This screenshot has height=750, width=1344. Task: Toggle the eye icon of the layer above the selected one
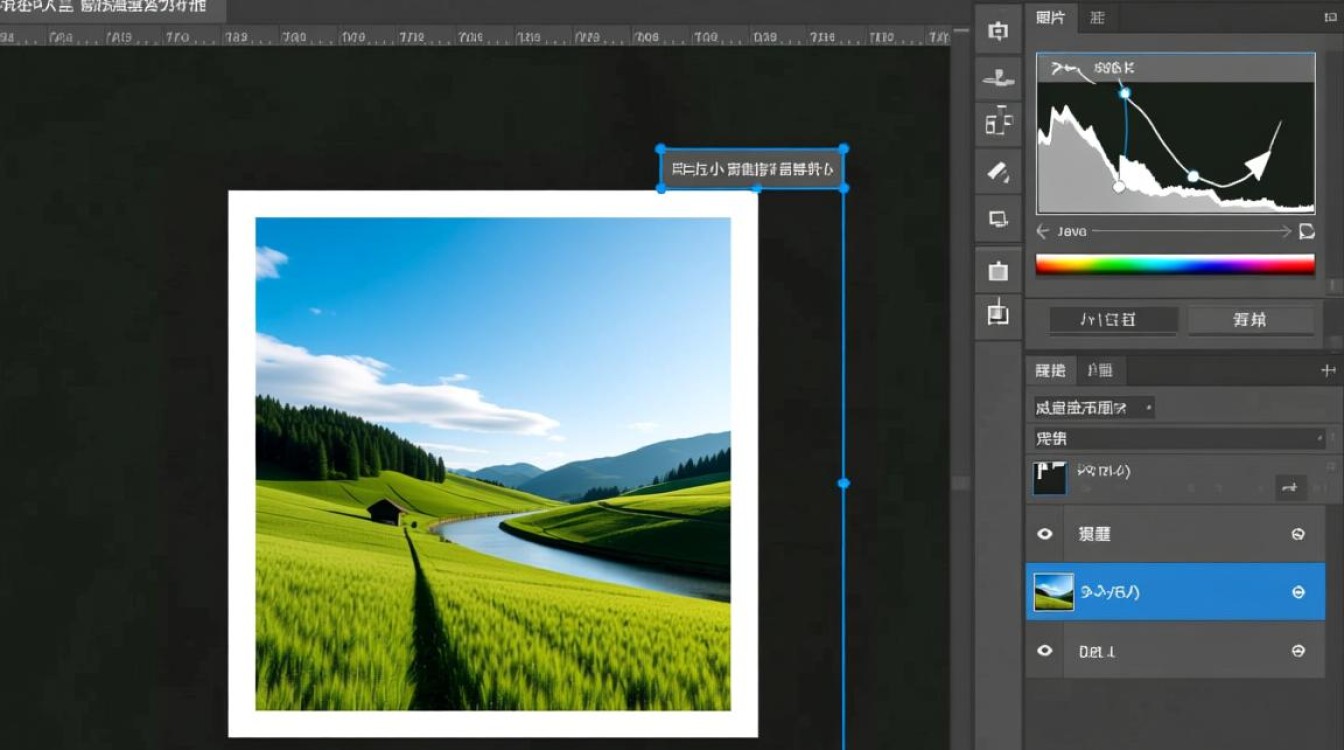point(1045,534)
